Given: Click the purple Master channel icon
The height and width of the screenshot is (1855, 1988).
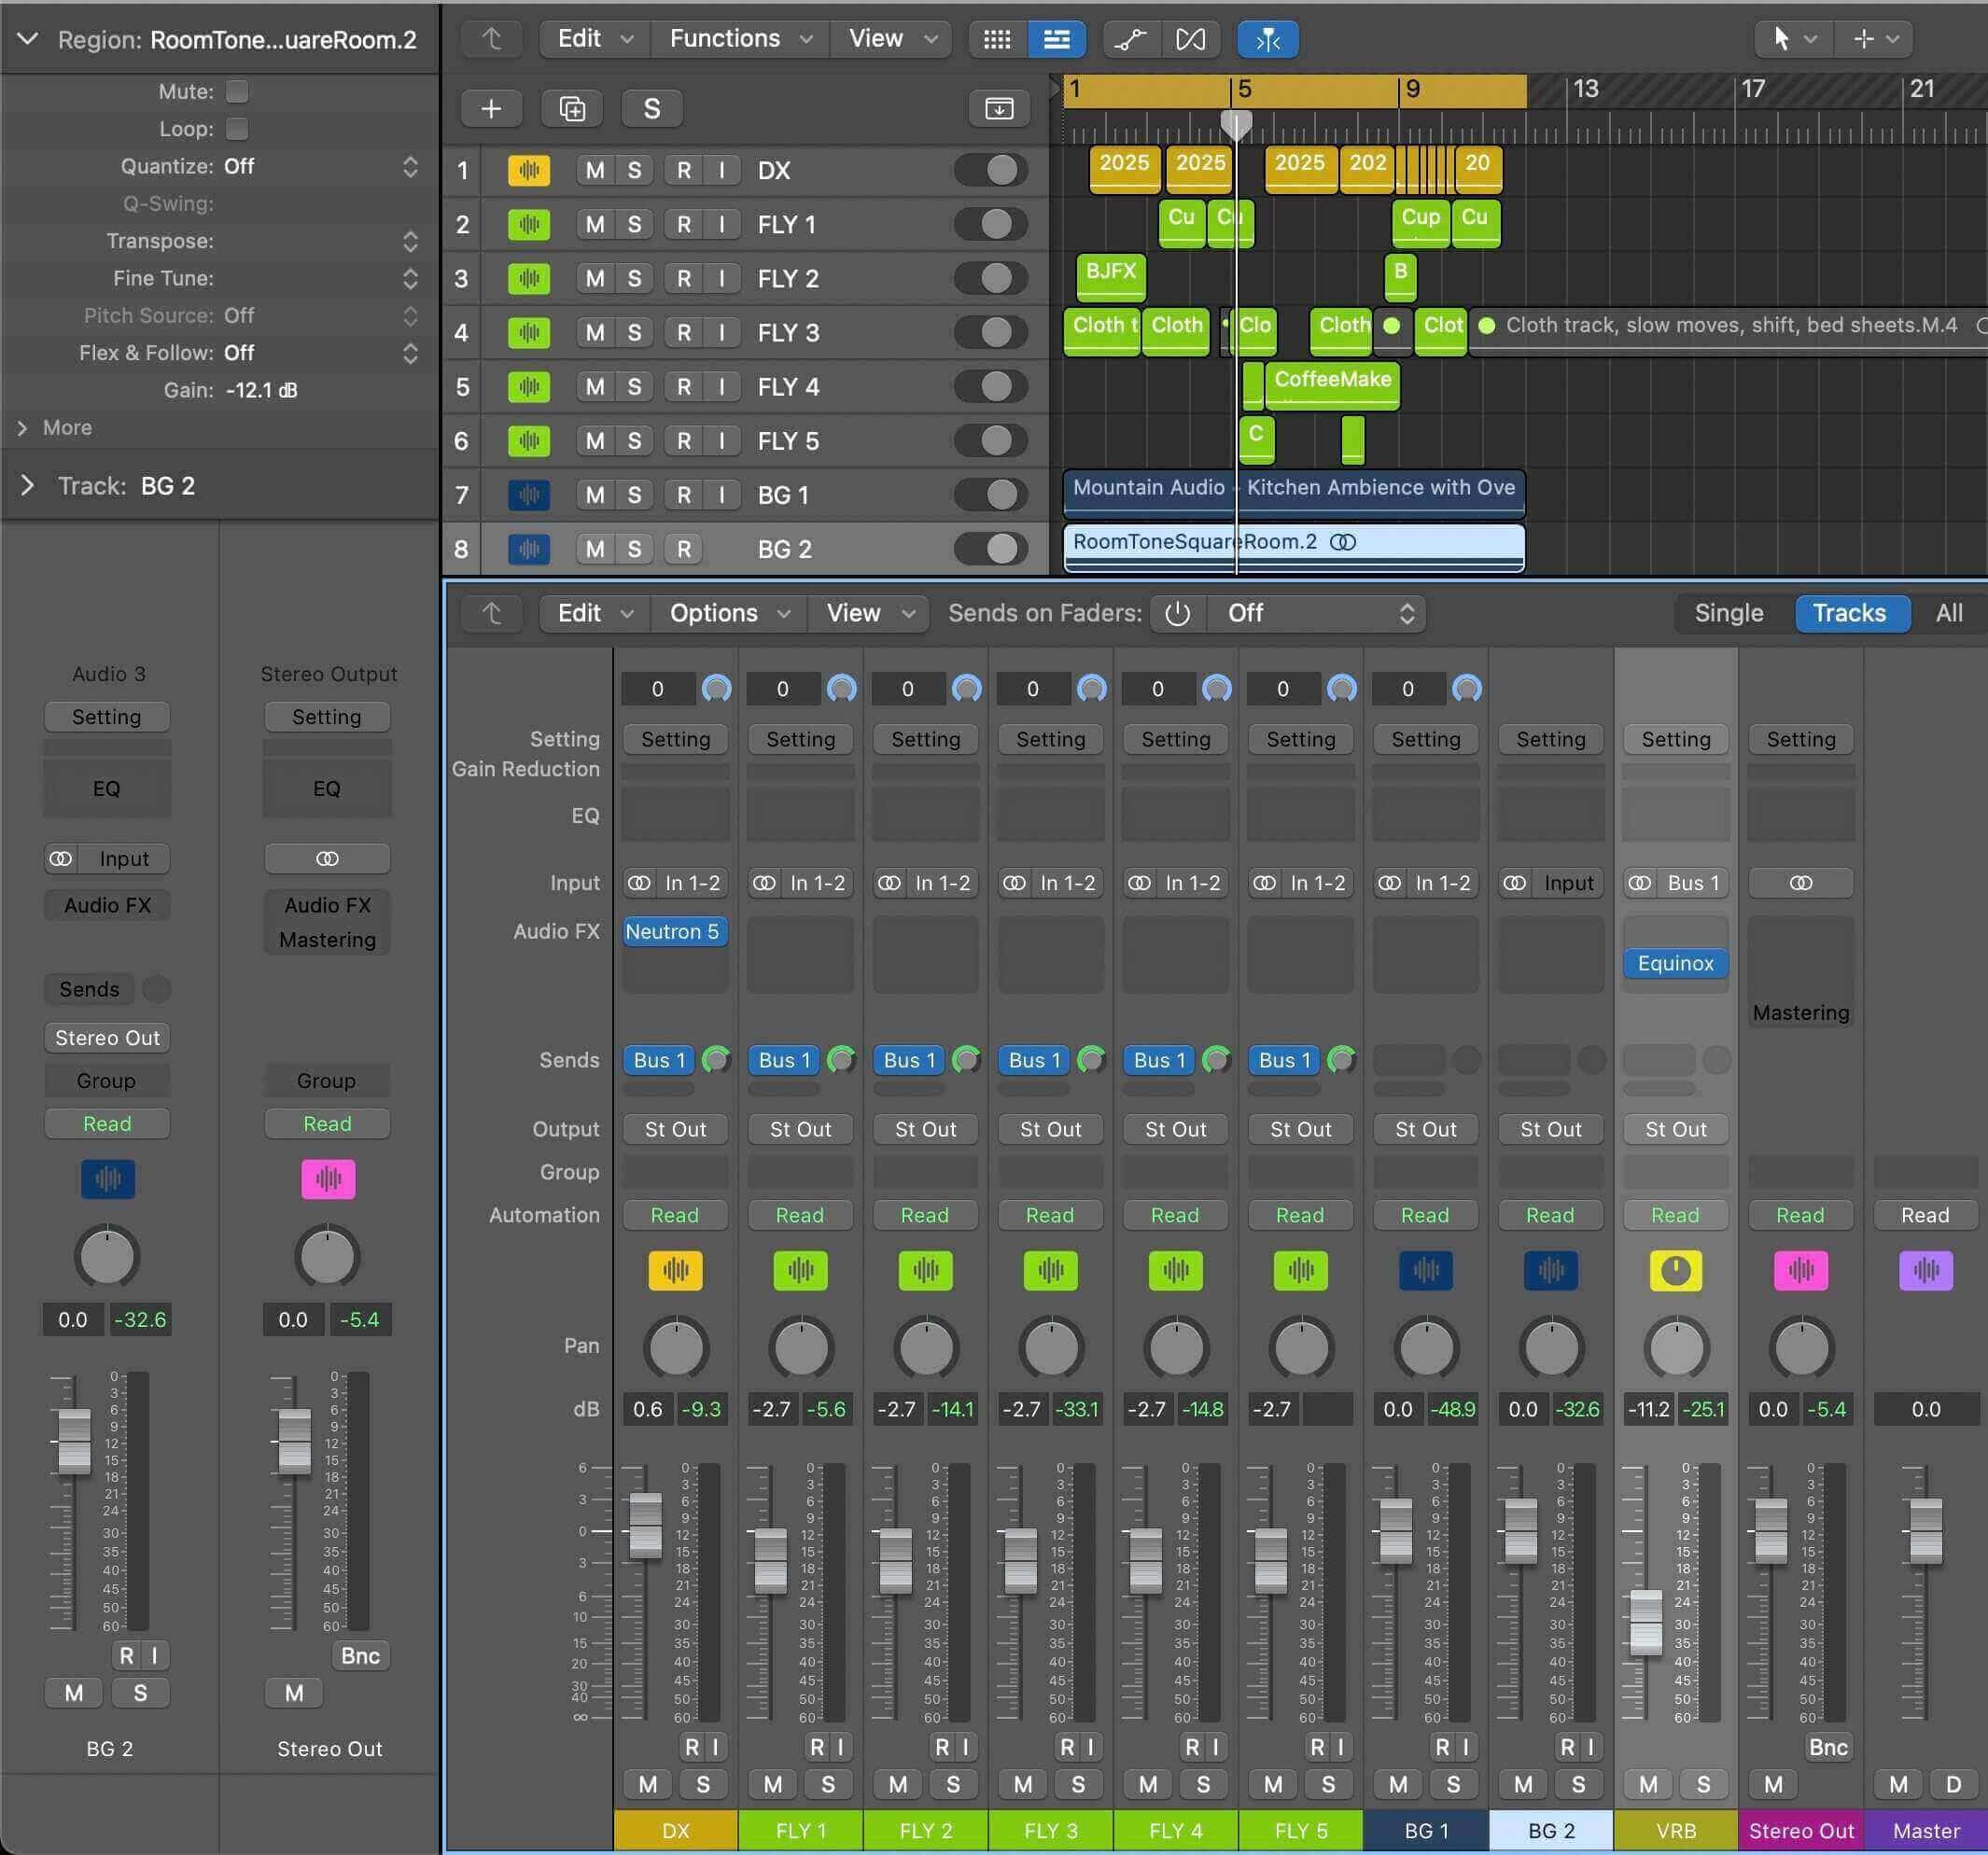Looking at the screenshot, I should 1925,1270.
